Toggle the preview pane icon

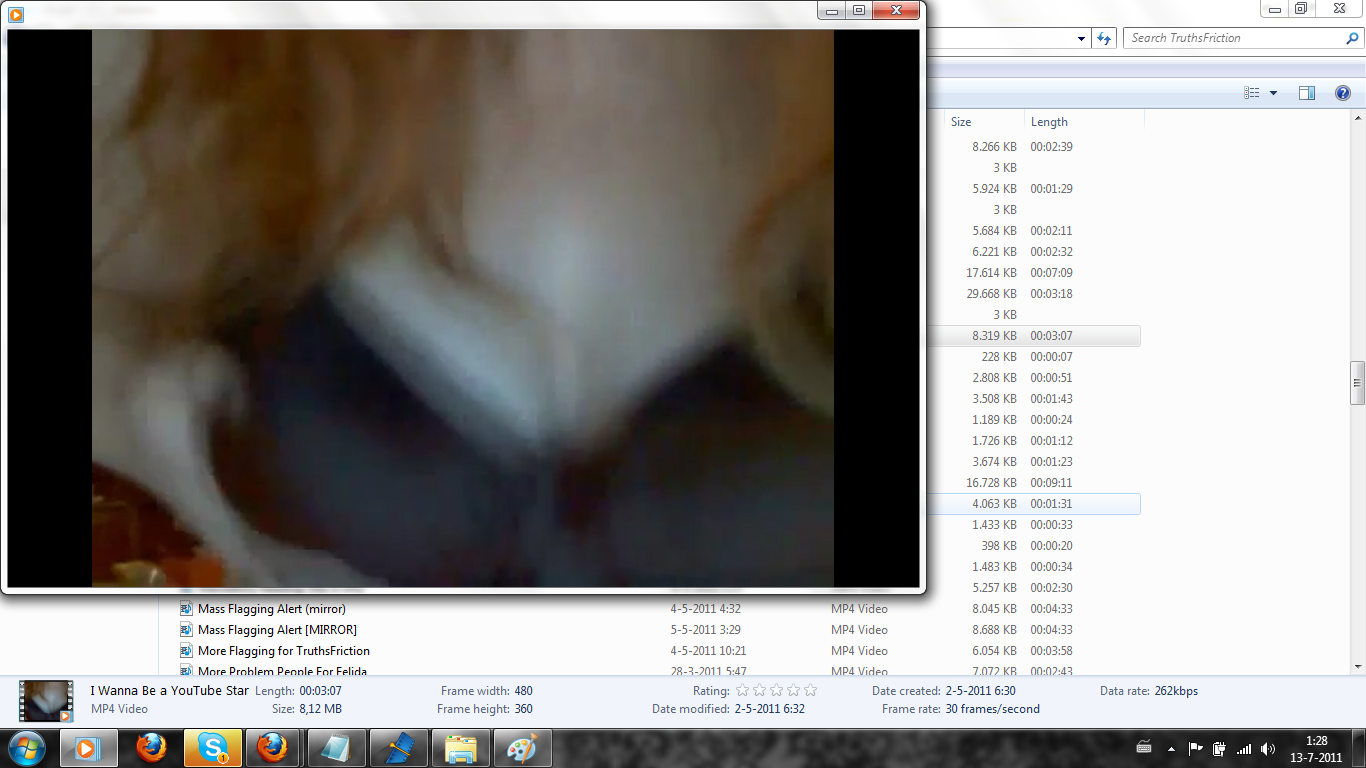[1306, 93]
